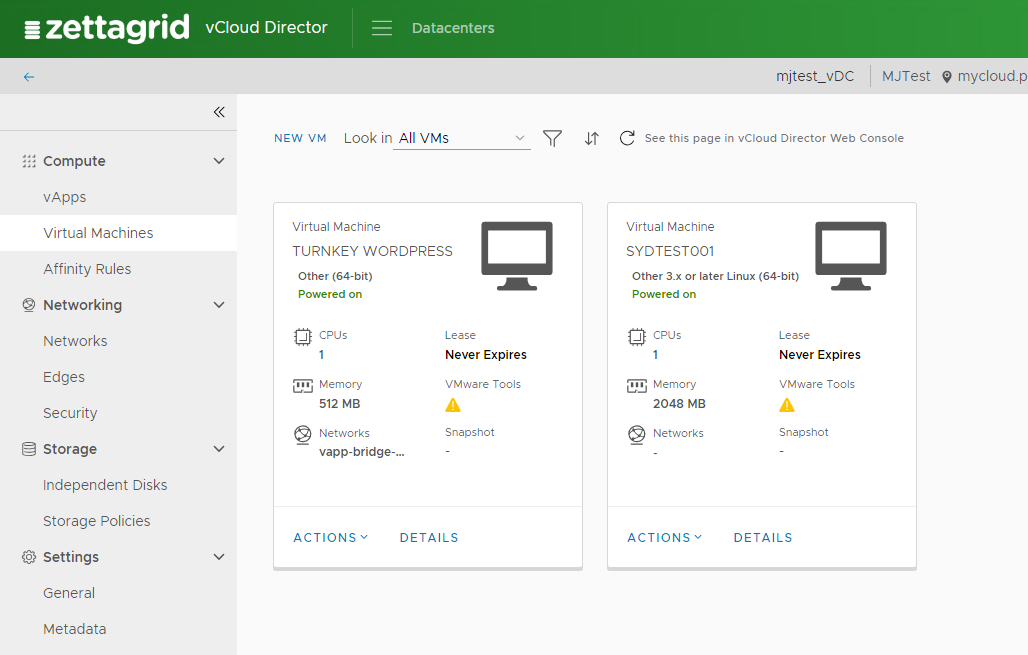Click the TURNKEY WORDPRESS monitor icon
1028x655 pixels.
(x=517, y=256)
